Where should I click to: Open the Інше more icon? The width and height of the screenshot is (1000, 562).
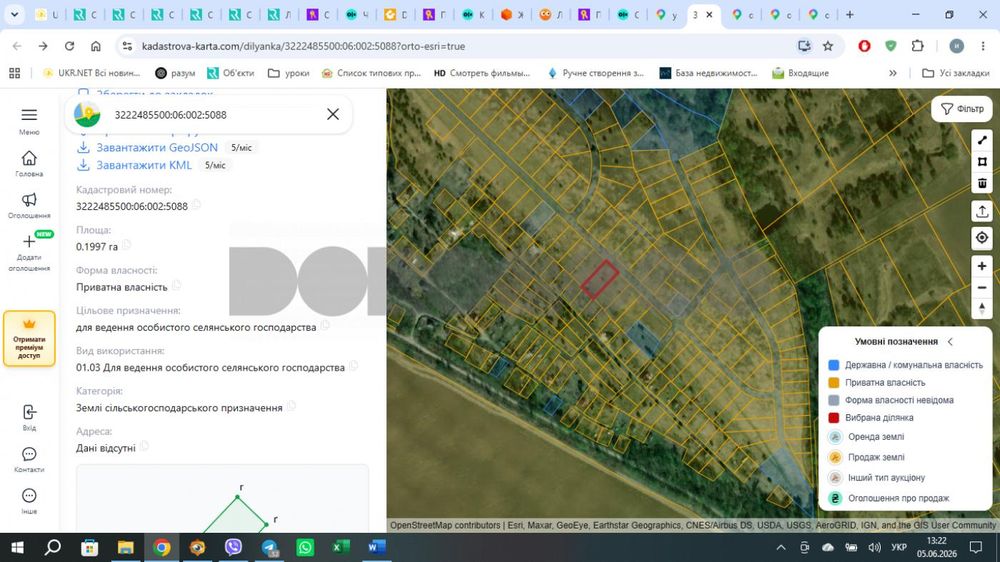[x=29, y=496]
